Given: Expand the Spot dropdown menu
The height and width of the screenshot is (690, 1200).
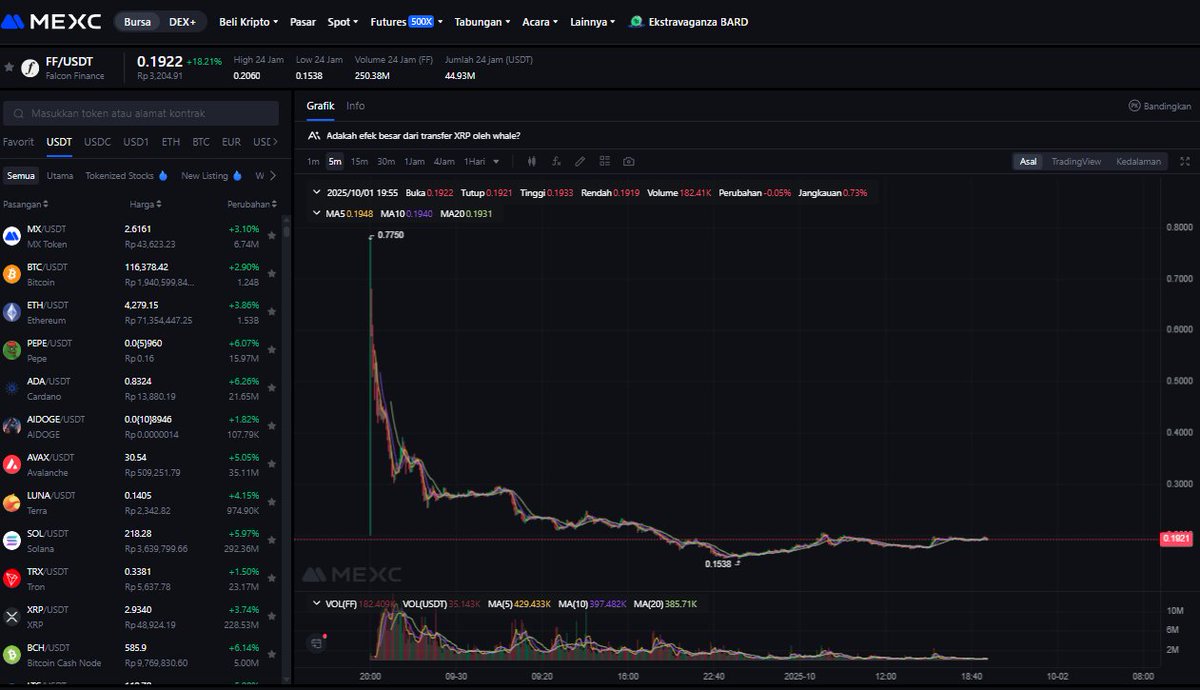Looking at the screenshot, I should point(344,21).
